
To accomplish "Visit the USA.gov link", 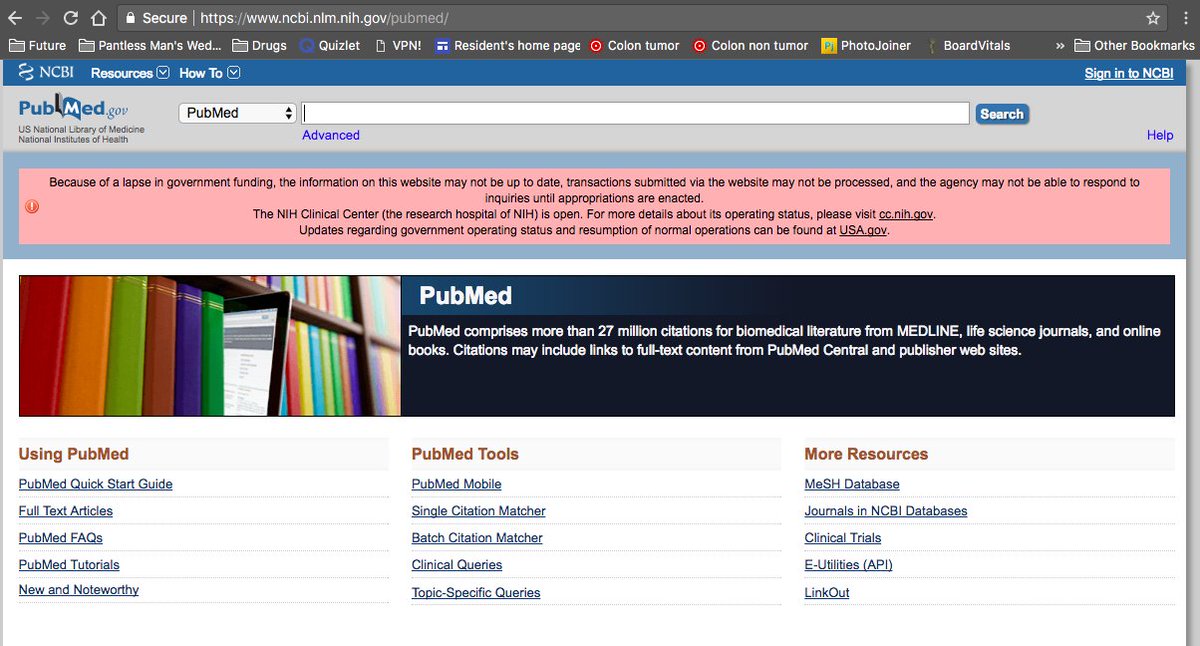I will tap(863, 230).
